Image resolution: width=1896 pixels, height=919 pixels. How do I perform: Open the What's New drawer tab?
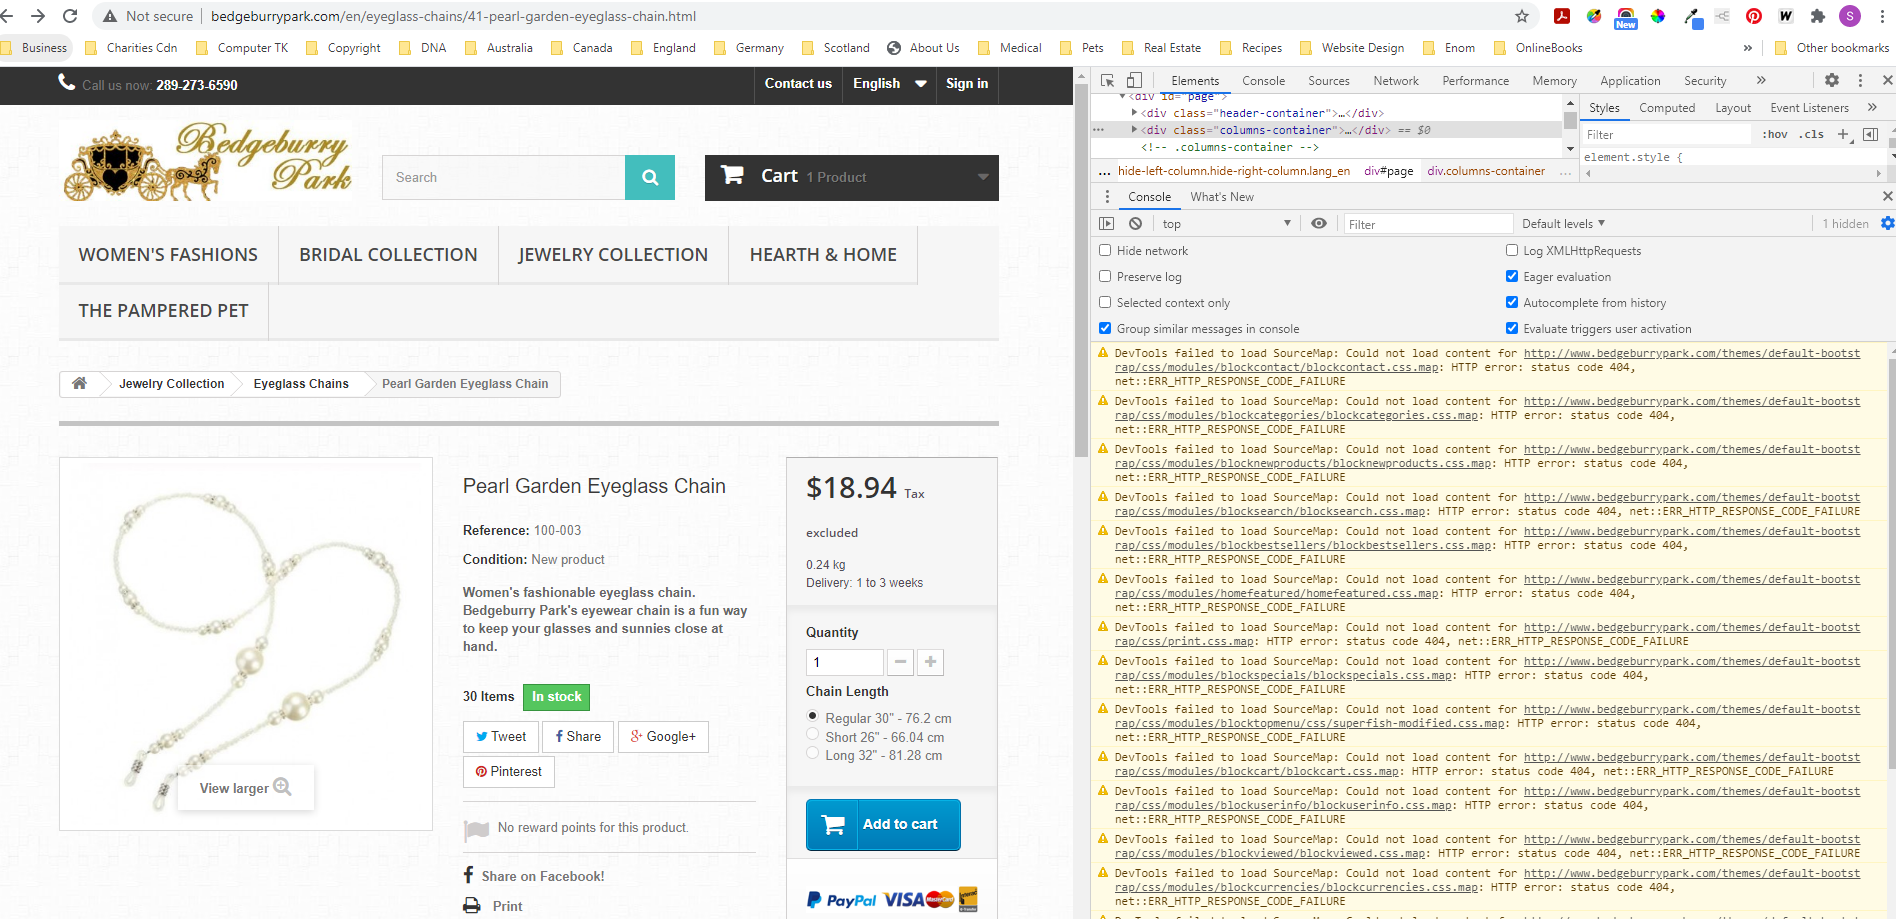pos(1222,197)
